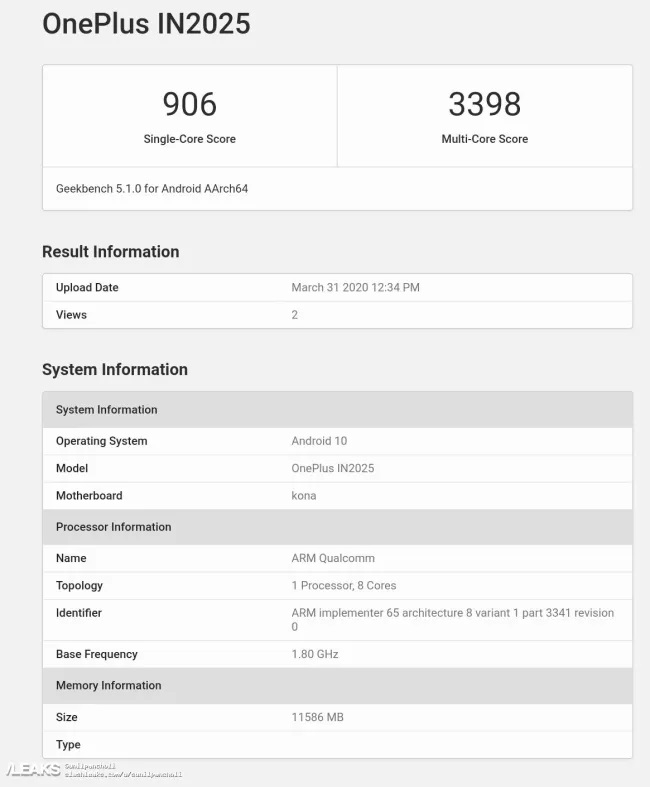
Task: Click the System Information table header row
Action: (337, 410)
